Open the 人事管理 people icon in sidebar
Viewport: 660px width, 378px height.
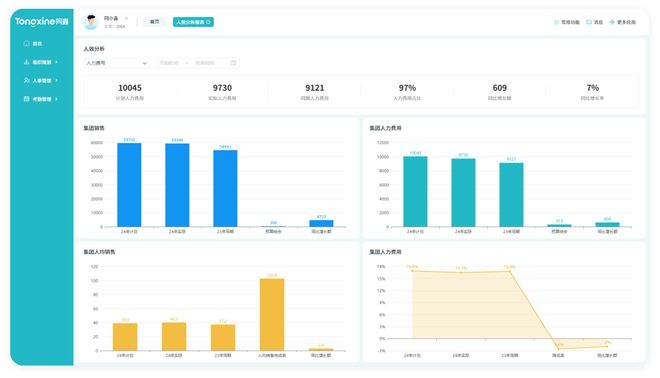point(27,80)
